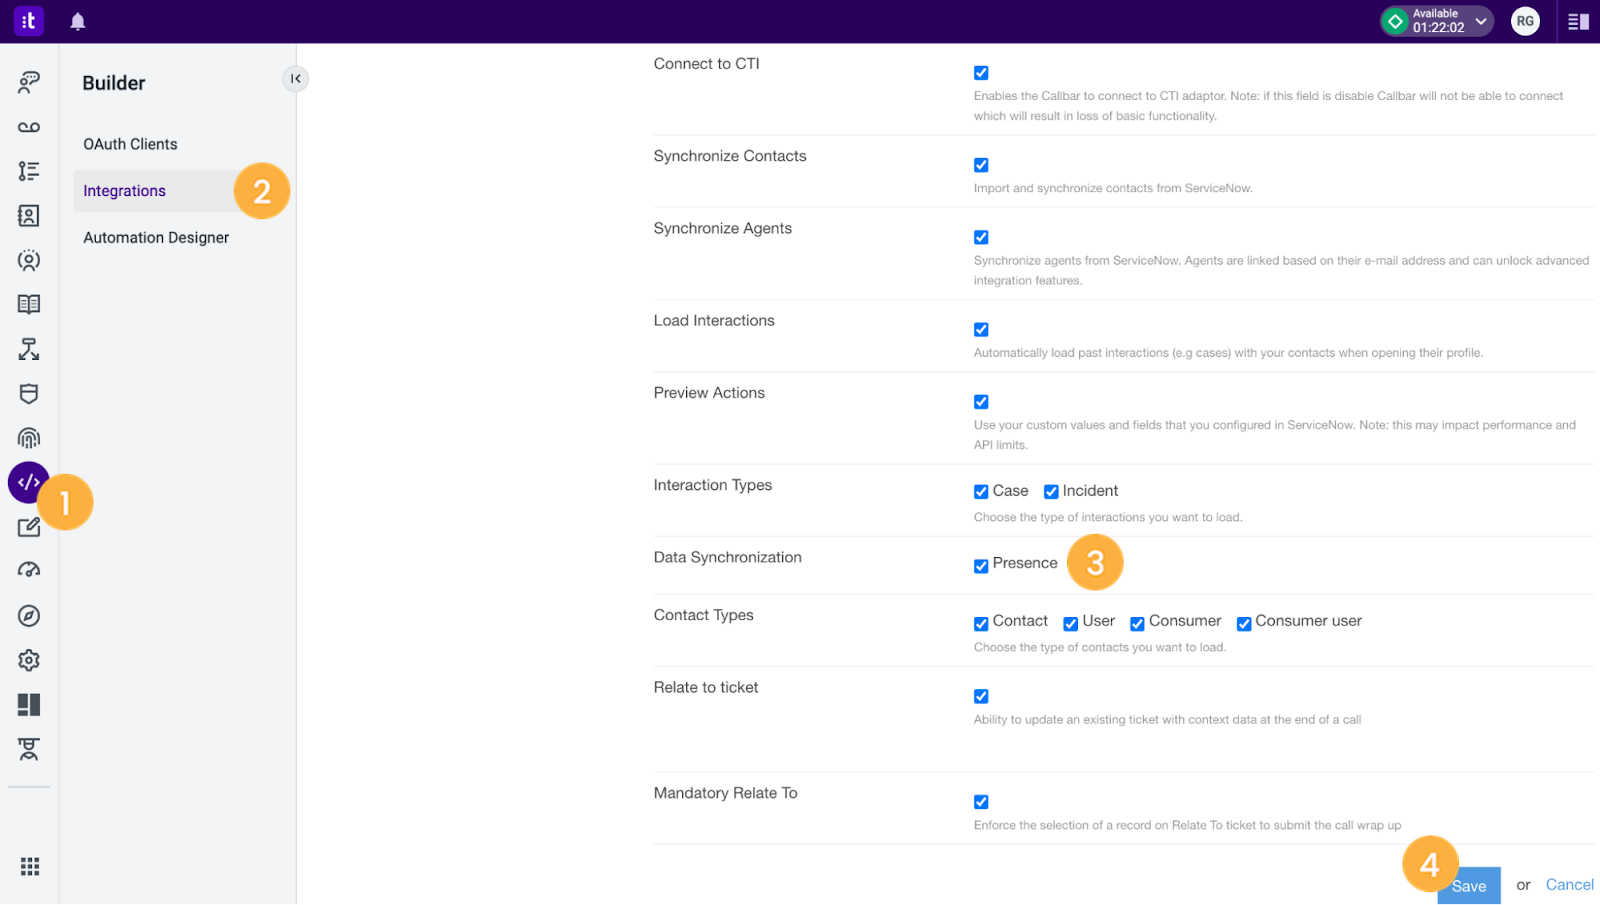Toggle the Relate to ticket checkbox
This screenshot has width=1600, height=905.
click(981, 696)
